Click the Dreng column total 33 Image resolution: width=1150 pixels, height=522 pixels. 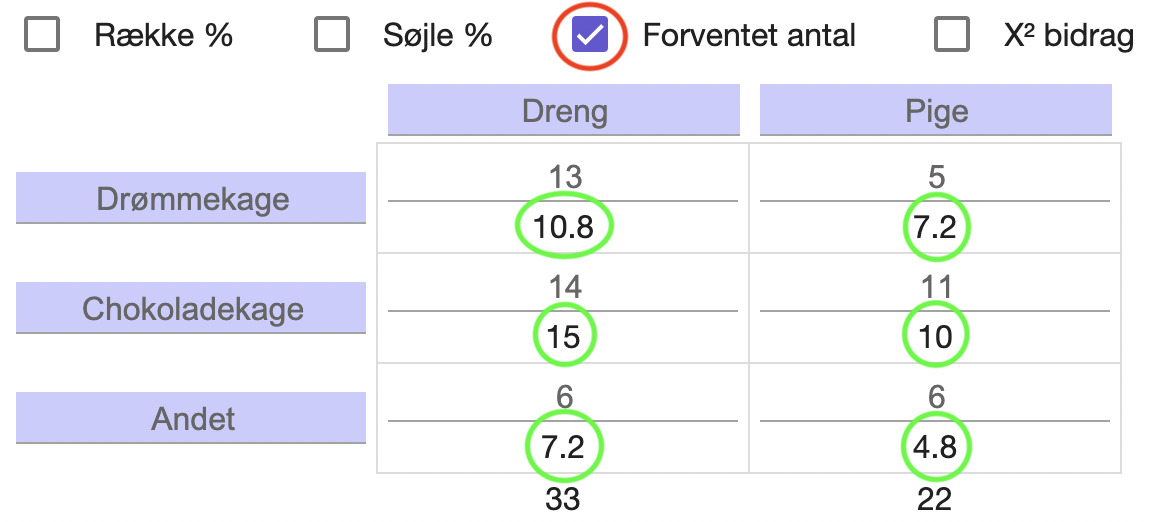(x=563, y=499)
